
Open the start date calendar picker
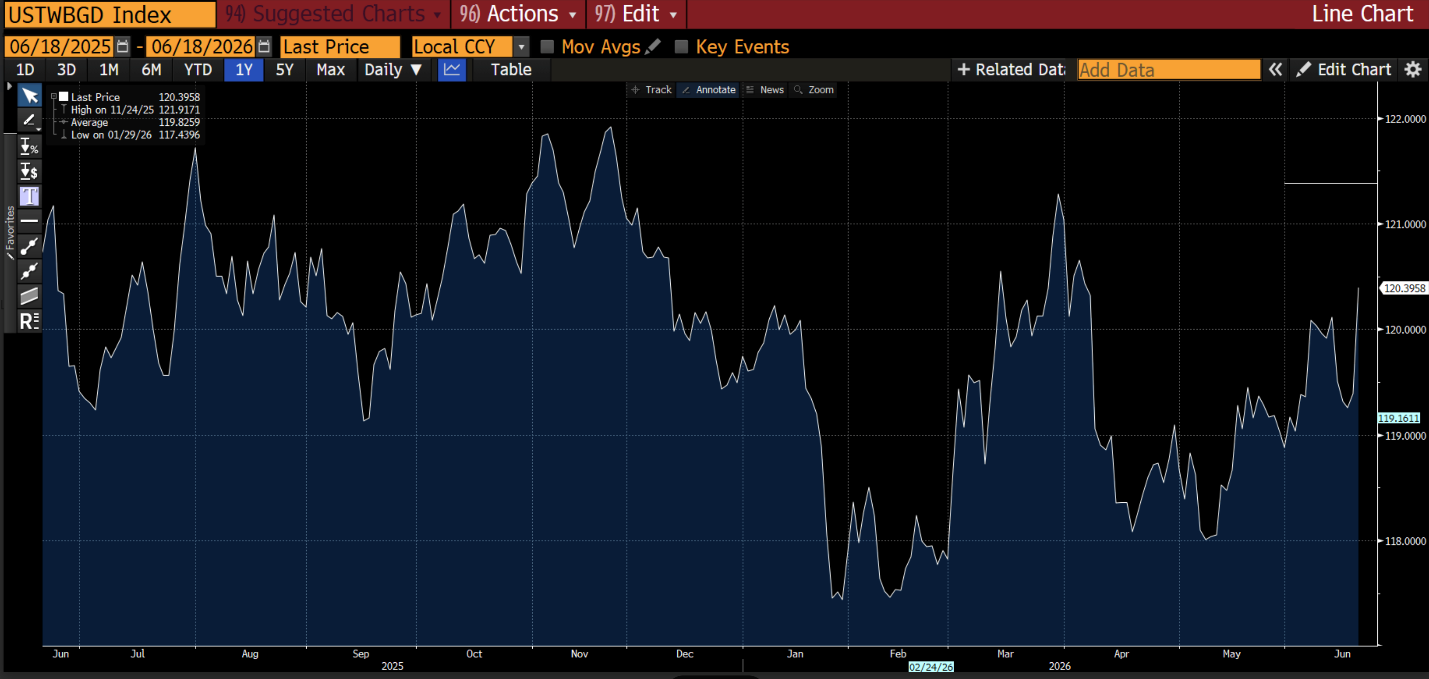tap(123, 47)
